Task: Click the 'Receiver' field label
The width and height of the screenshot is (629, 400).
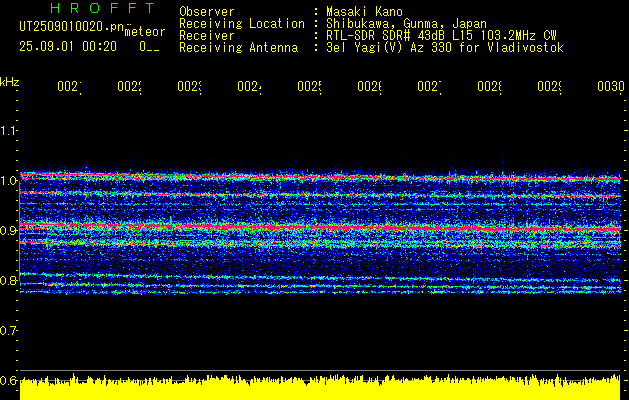Action: pos(207,36)
